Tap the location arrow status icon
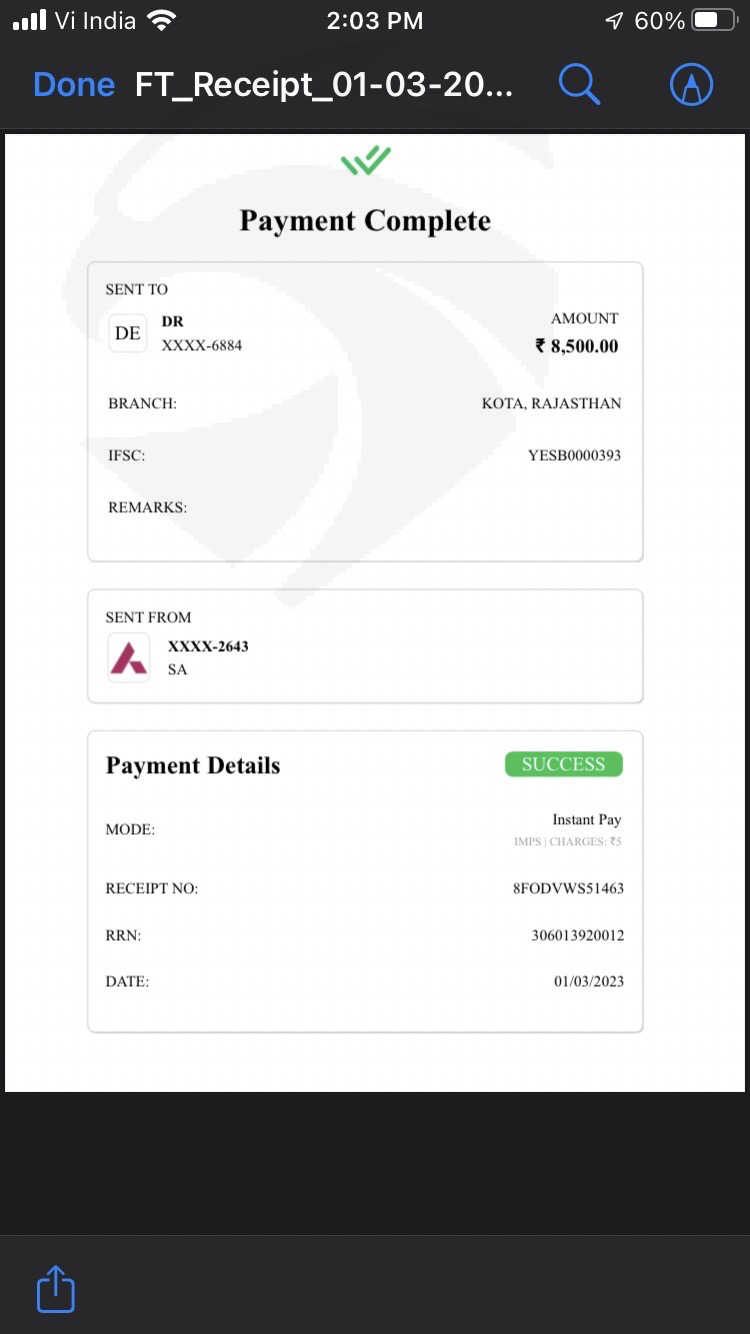The width and height of the screenshot is (750, 1334). point(614,21)
